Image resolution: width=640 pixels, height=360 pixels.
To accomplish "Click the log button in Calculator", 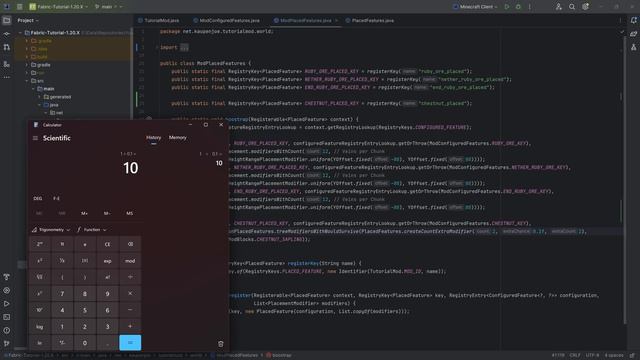I will coord(40,327).
